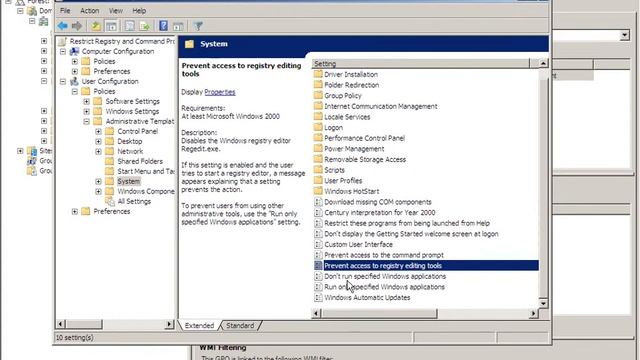Viewport: 640px width, 360px height.
Task: Select 'Don't run specified Windows applications'
Action: click(x=385, y=276)
